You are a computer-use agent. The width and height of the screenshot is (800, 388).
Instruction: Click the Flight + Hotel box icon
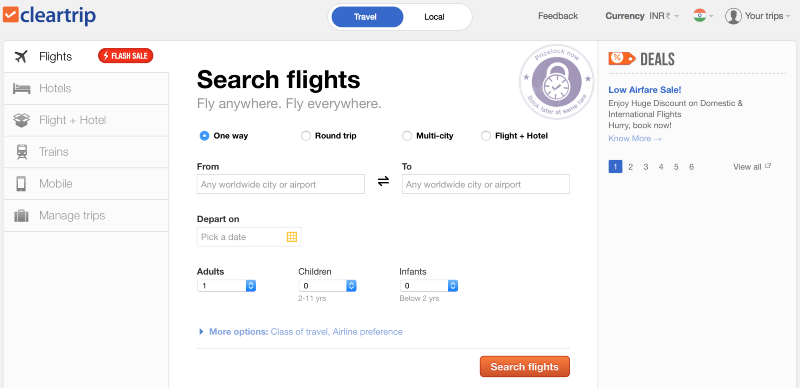(21, 120)
